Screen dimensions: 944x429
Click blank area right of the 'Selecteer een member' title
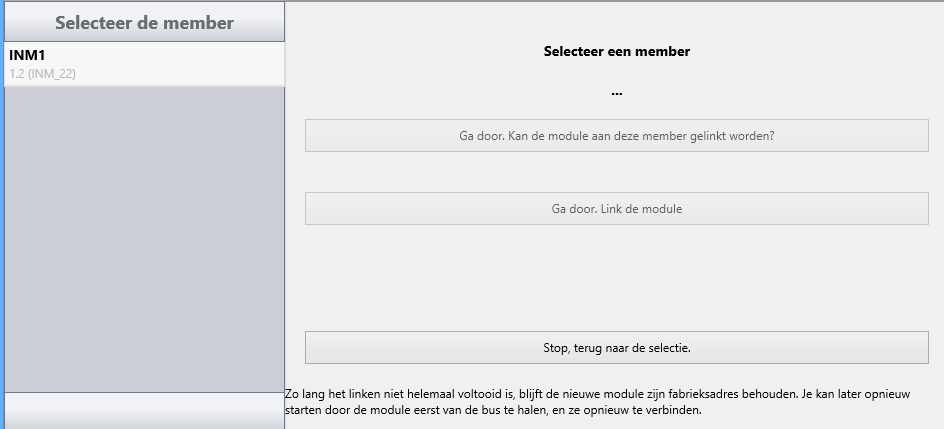813,51
